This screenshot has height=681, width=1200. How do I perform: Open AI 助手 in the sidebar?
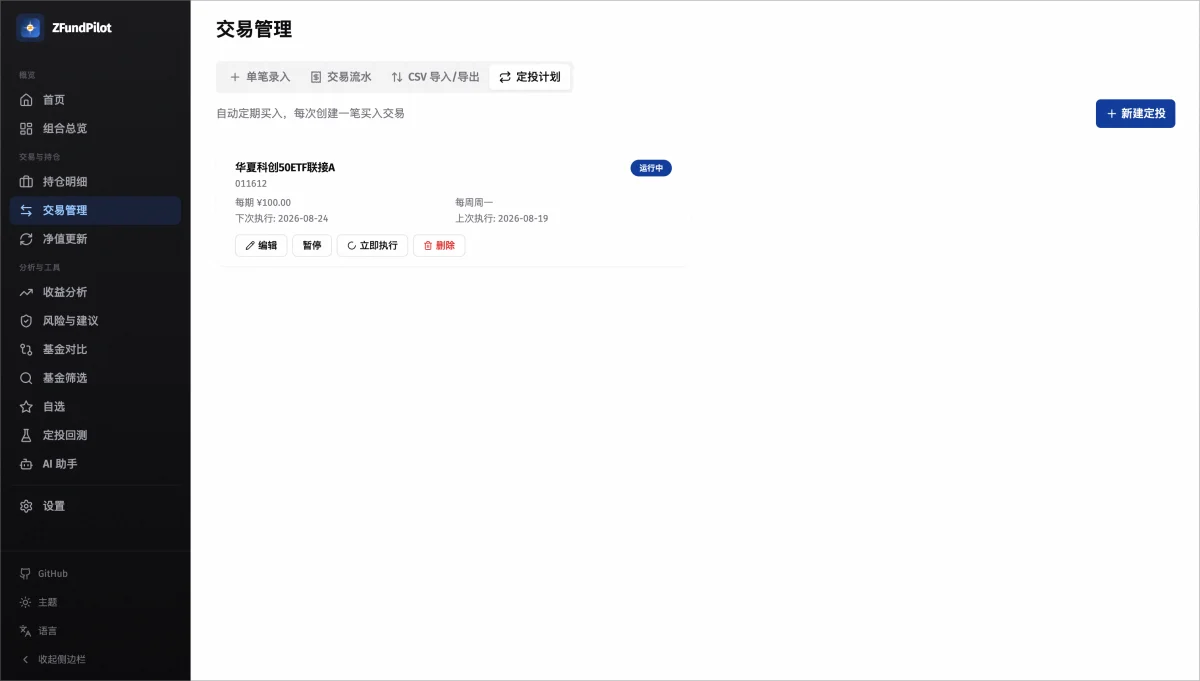95,464
